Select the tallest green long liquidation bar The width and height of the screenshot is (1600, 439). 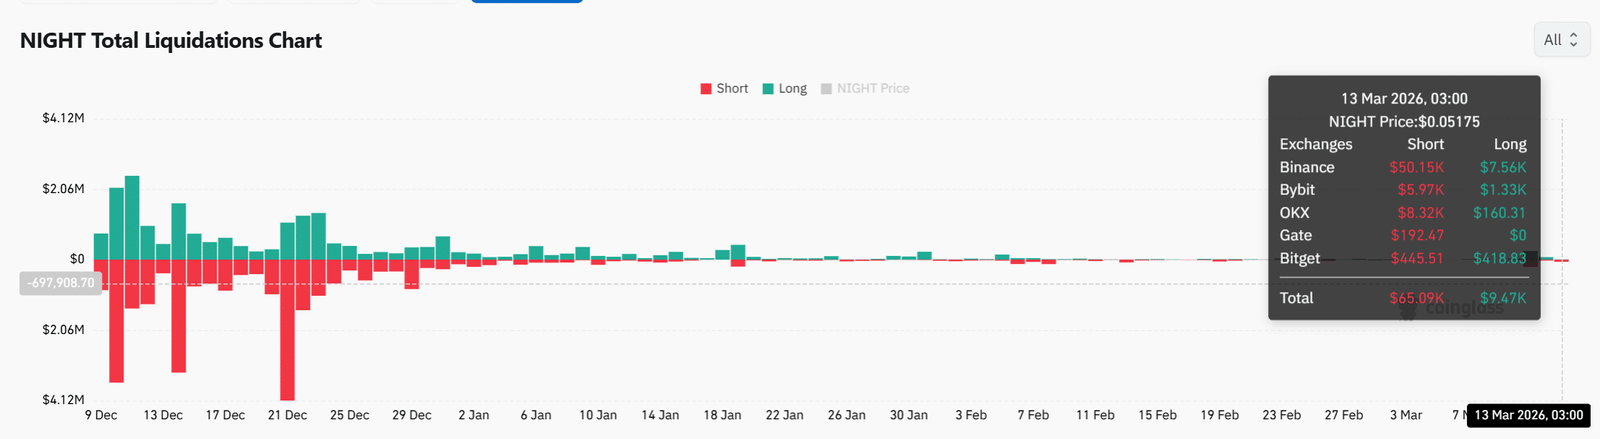pos(132,217)
